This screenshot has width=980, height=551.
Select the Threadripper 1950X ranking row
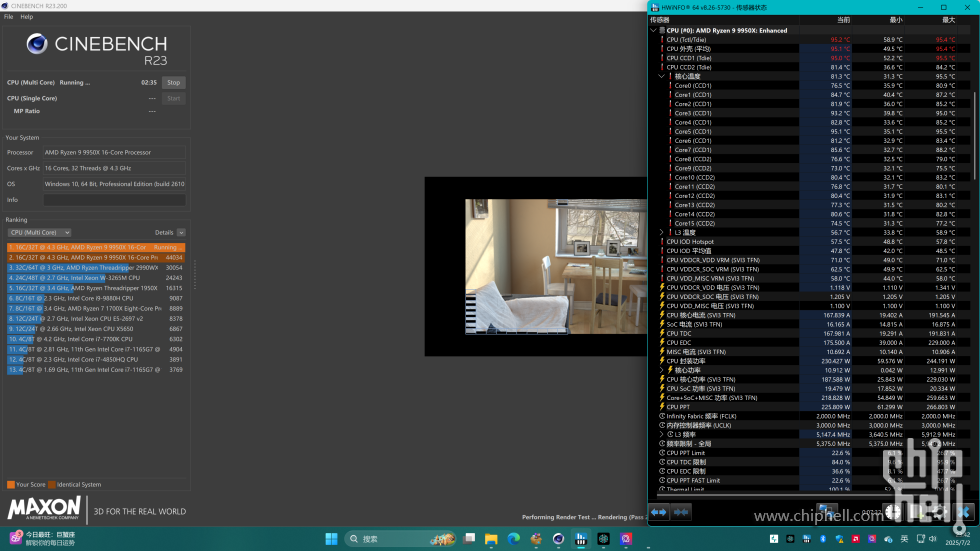(96, 288)
